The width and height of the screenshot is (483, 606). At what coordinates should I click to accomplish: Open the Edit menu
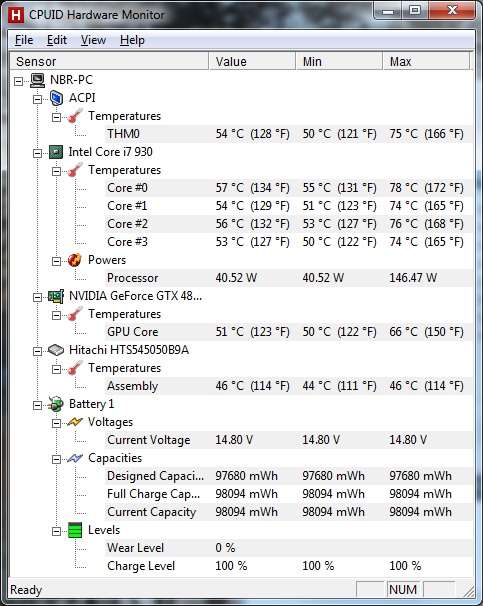(x=57, y=40)
